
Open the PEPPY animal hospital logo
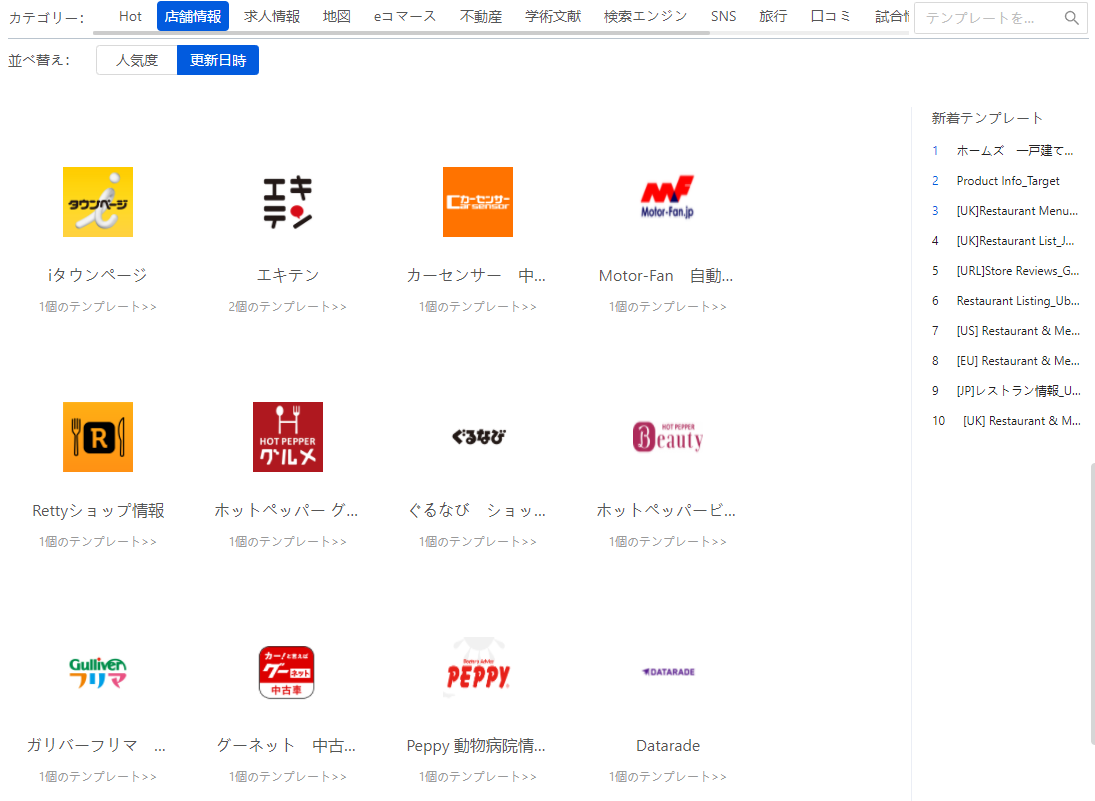(x=478, y=672)
